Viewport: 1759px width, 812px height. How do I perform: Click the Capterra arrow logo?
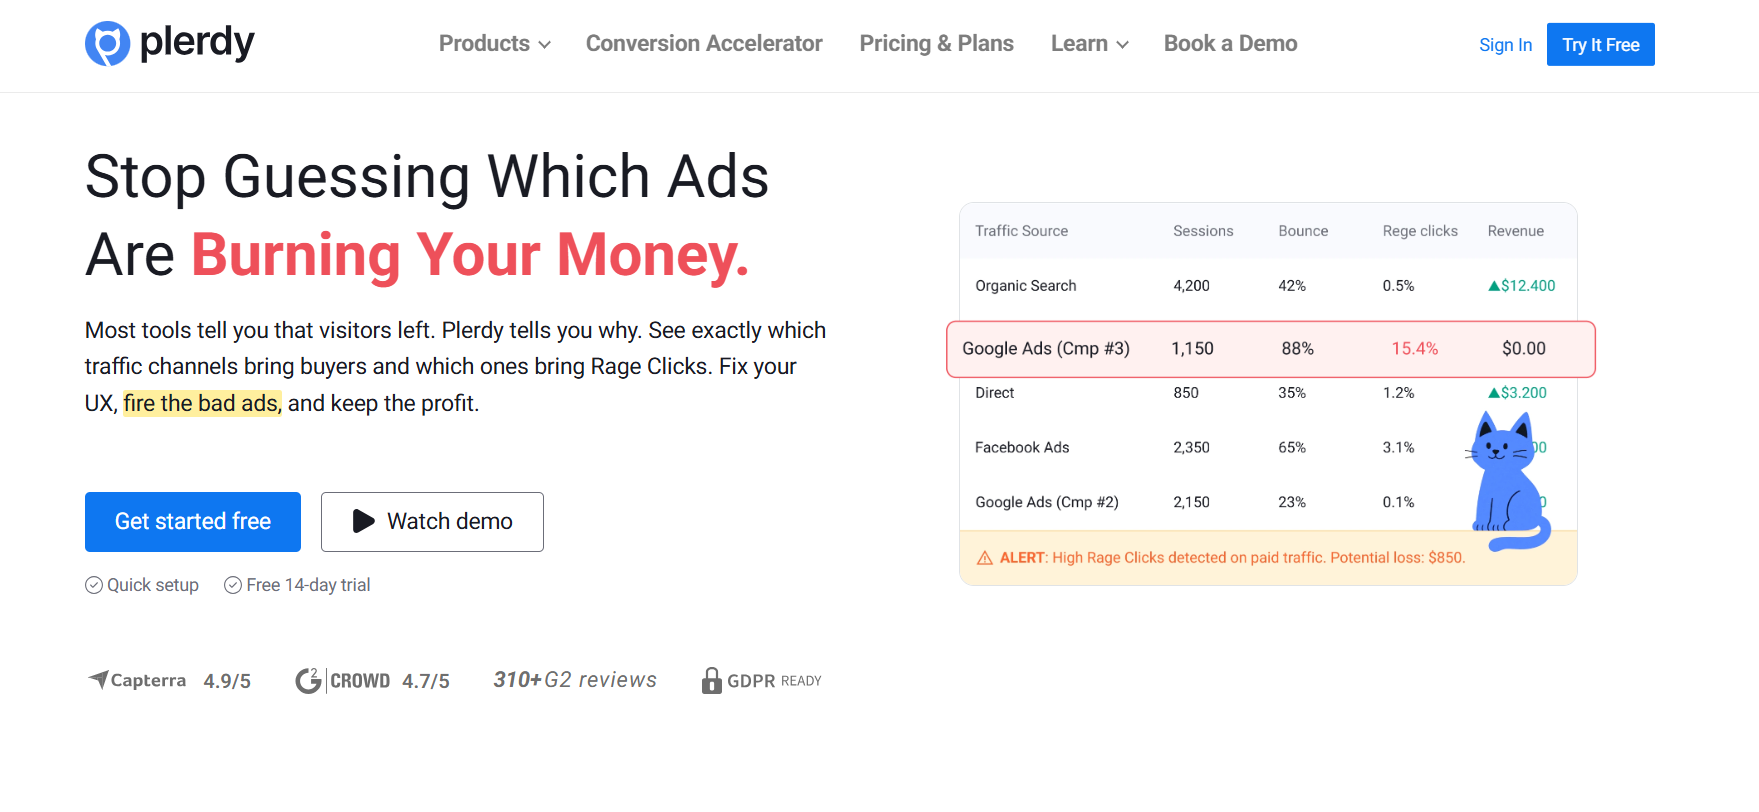pos(98,680)
